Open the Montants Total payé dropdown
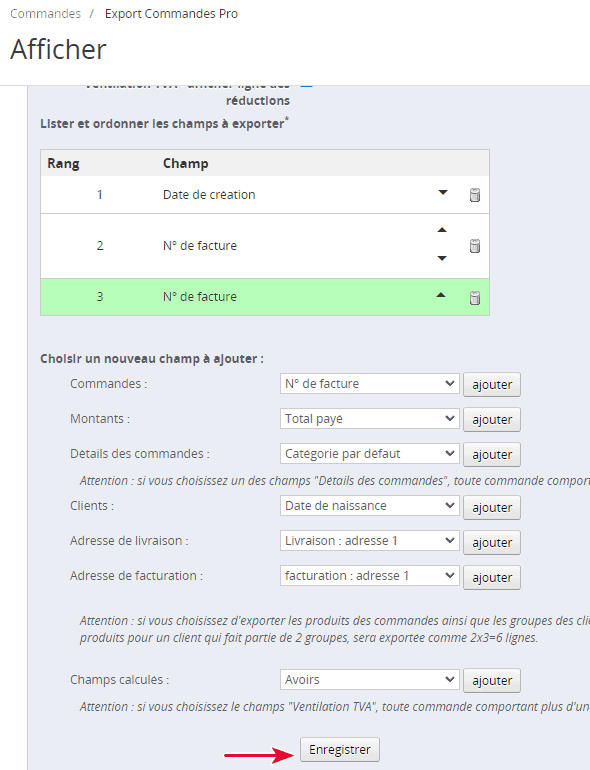 [369, 419]
